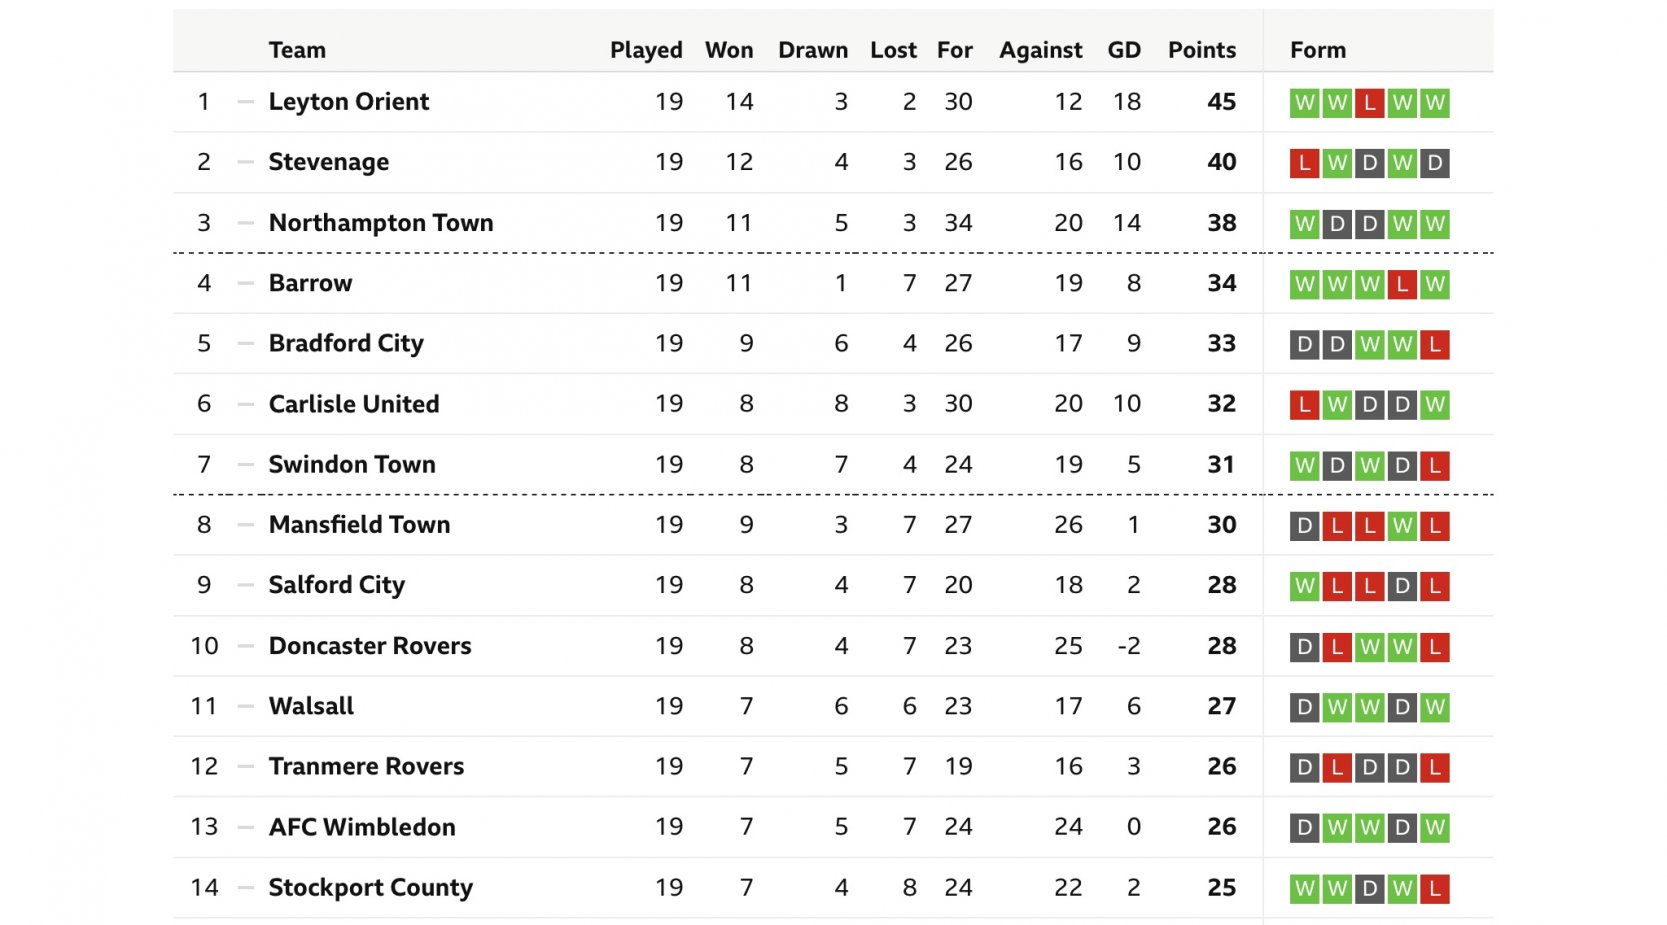1667x925 pixels.
Task: Click Swindon Town's red L form badge
Action: point(1435,465)
